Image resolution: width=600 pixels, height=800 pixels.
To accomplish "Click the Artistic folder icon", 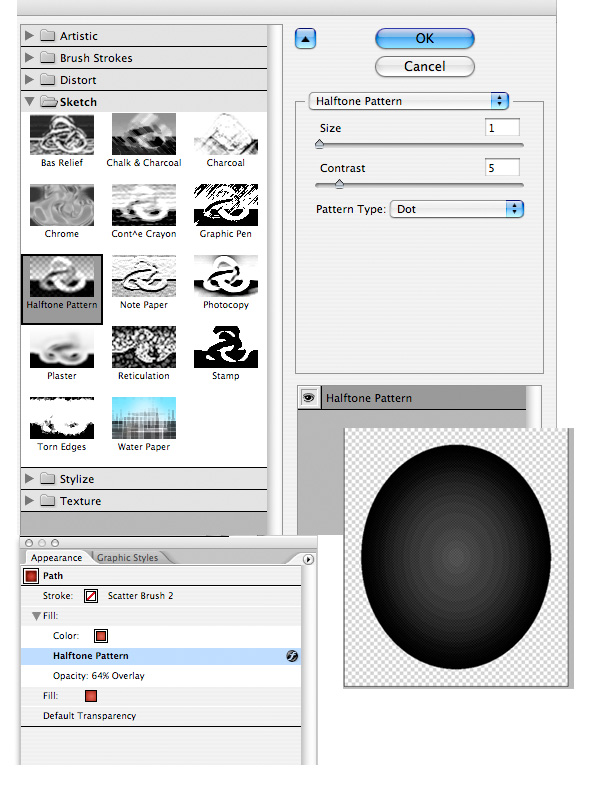I will point(47,35).
